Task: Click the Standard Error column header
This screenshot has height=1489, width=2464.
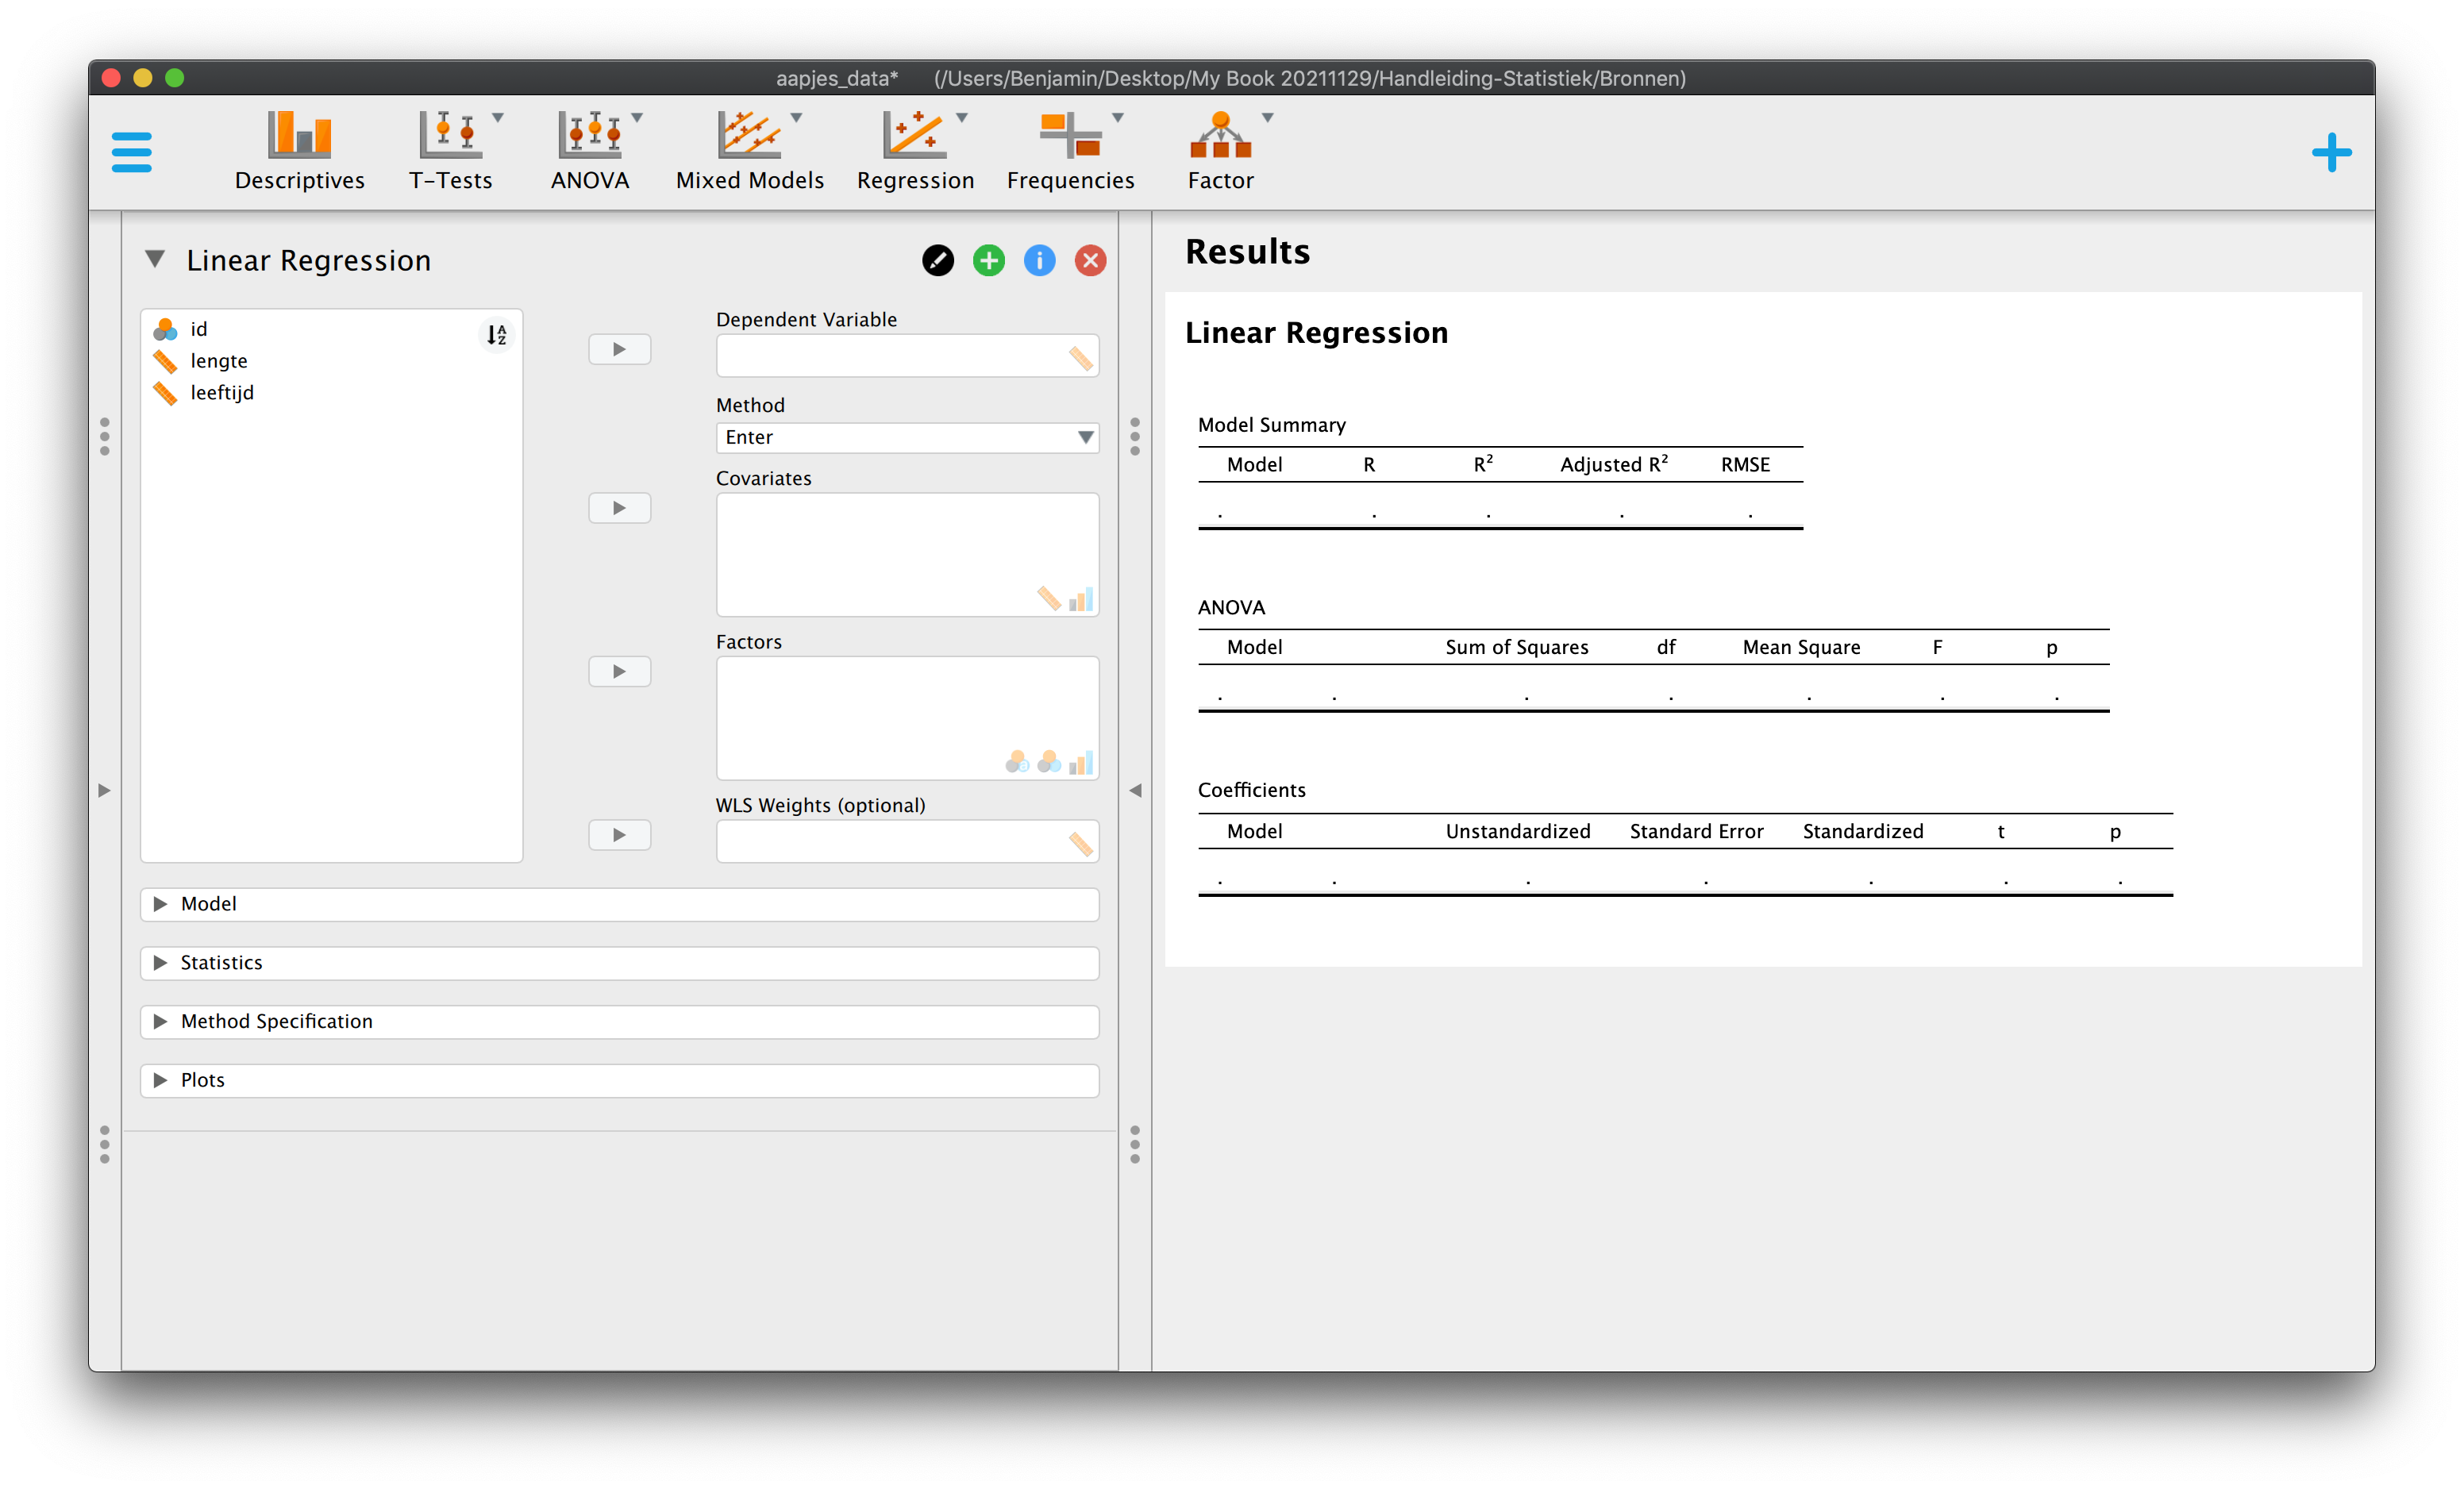Action: (x=1696, y=831)
